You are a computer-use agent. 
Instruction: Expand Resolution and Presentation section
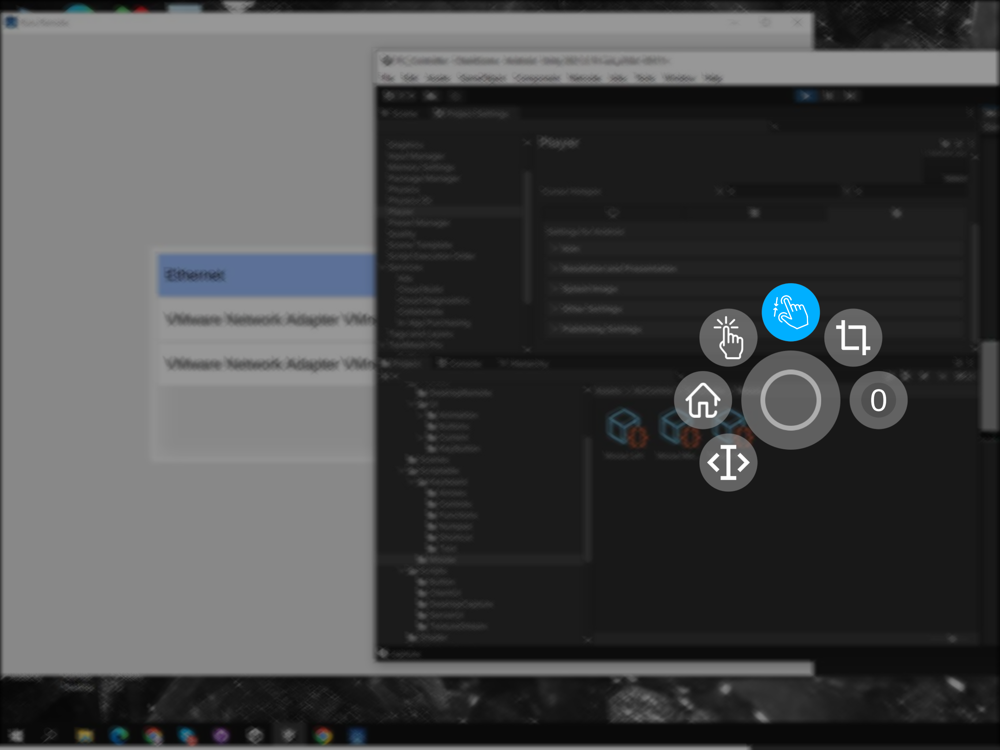tap(756, 268)
